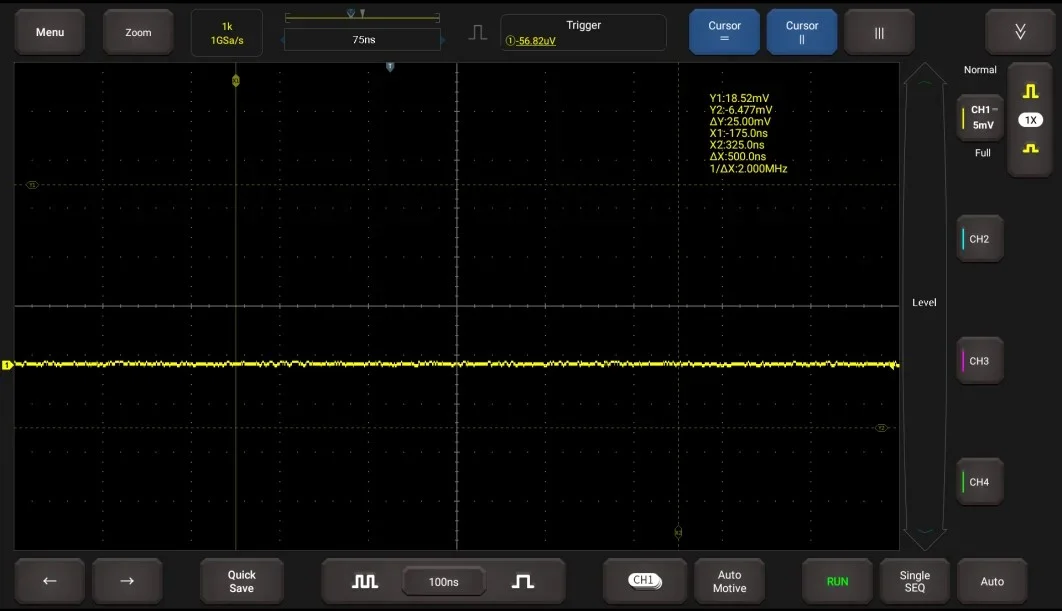
Task: Click the trigger position T marker
Action: [x=389, y=66]
